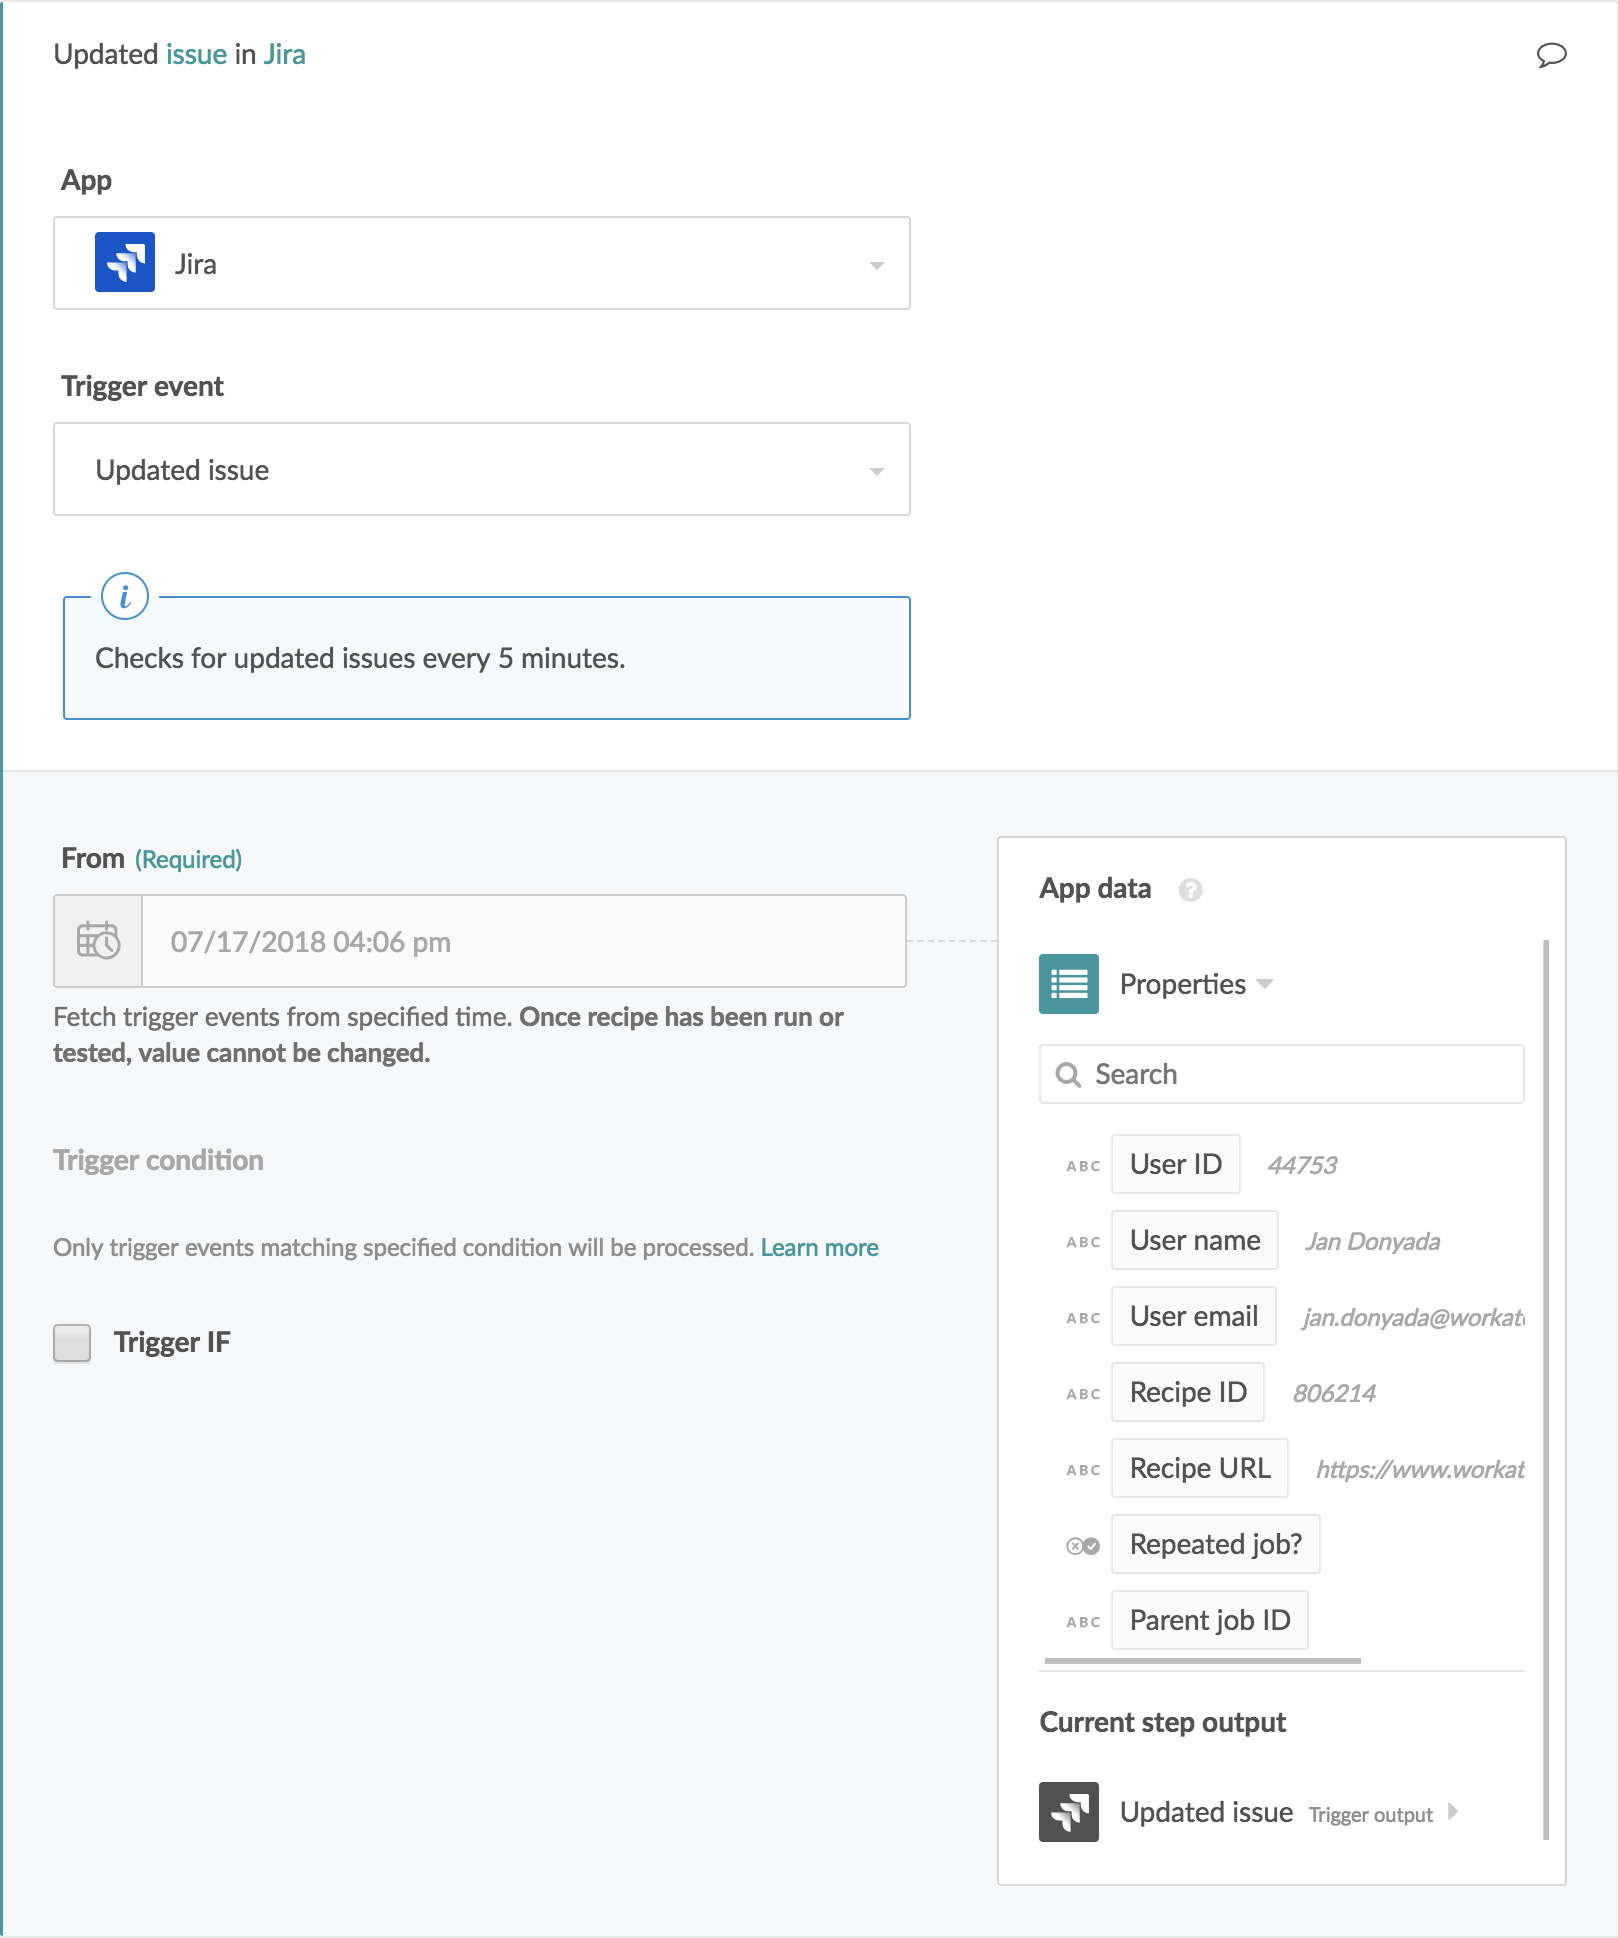Click the info icon above the notice
This screenshot has width=1618, height=1938.
click(x=125, y=597)
